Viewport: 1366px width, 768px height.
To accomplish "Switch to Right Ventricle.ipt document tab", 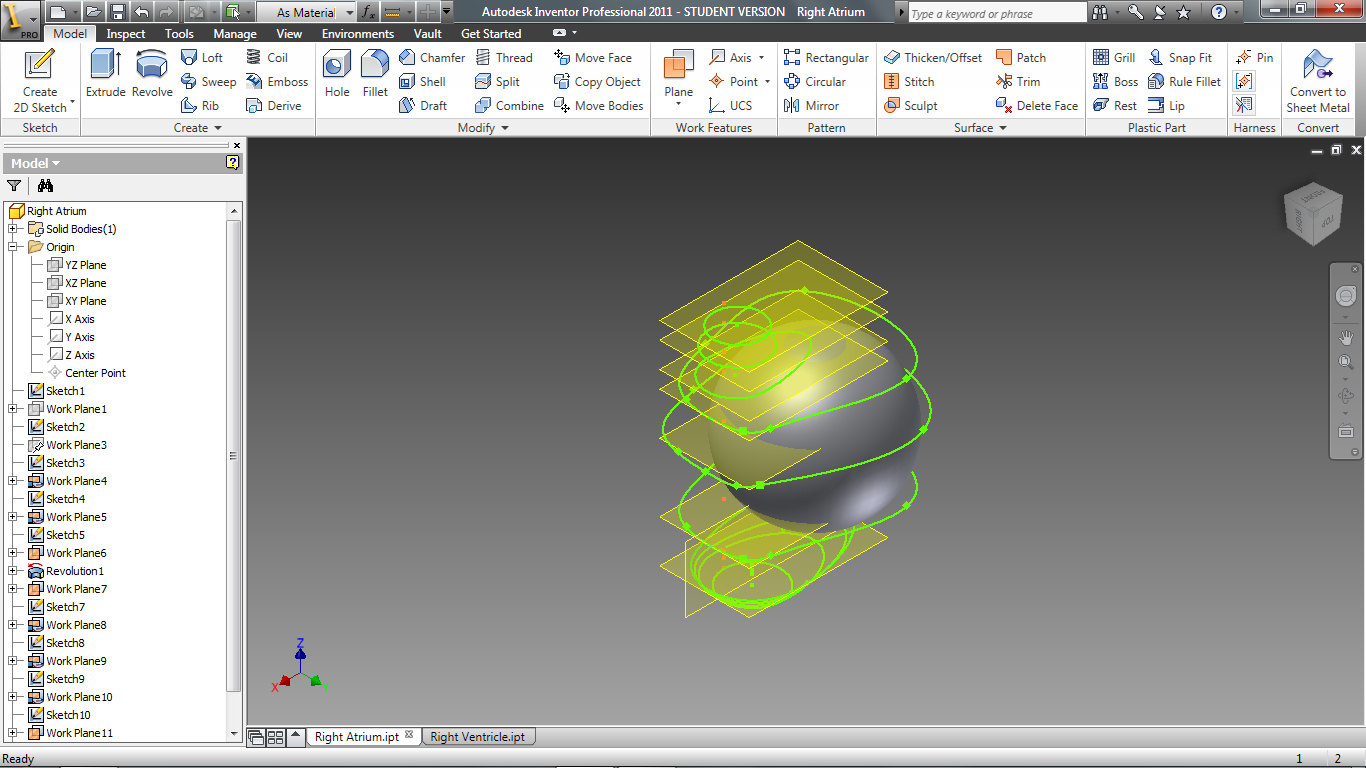I will point(477,737).
